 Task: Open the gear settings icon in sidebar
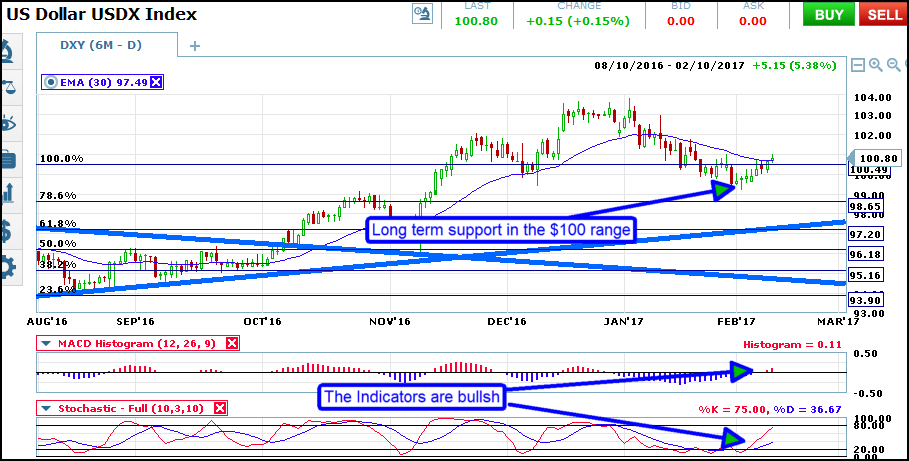8,268
